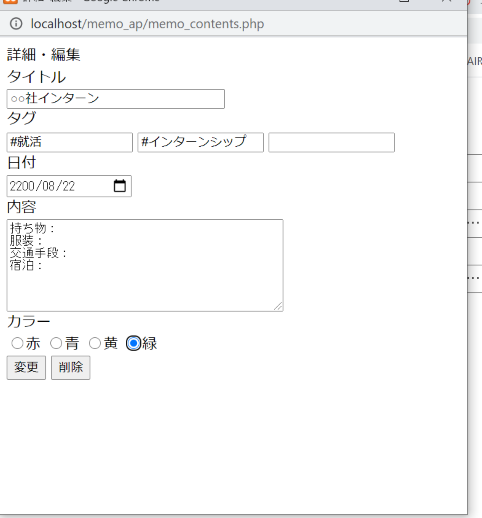Click inside the 内容 textarea
The height and width of the screenshot is (518, 482).
click(x=145, y=265)
